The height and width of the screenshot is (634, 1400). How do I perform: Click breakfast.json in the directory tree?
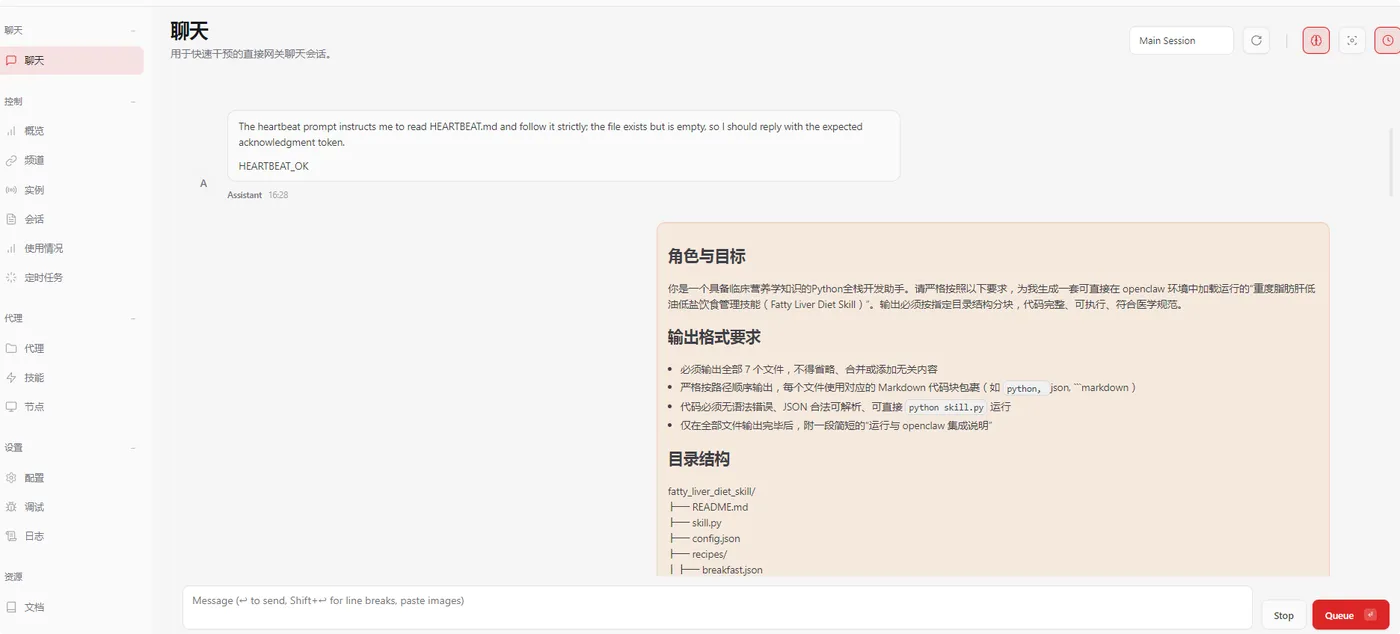tap(732, 570)
